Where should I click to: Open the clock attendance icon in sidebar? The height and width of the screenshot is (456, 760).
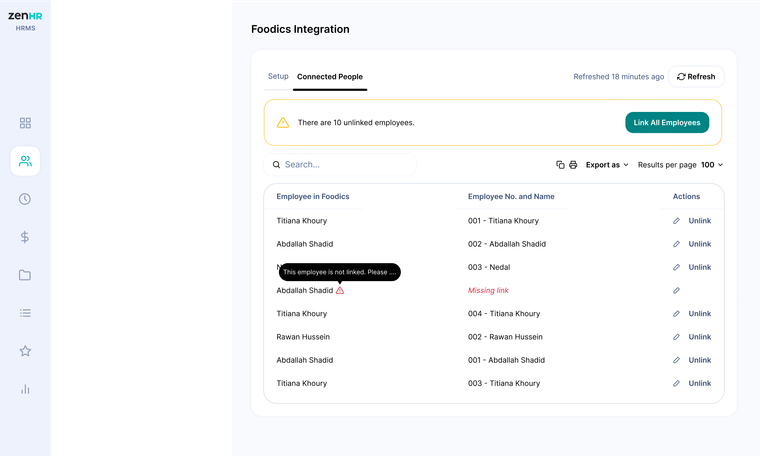tap(25, 199)
